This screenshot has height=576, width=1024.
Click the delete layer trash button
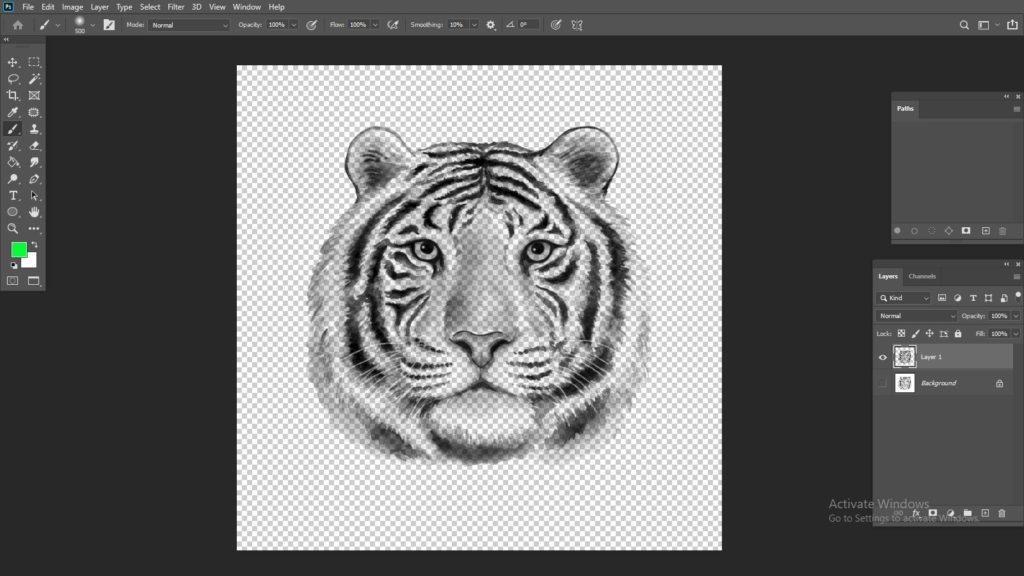1002,513
